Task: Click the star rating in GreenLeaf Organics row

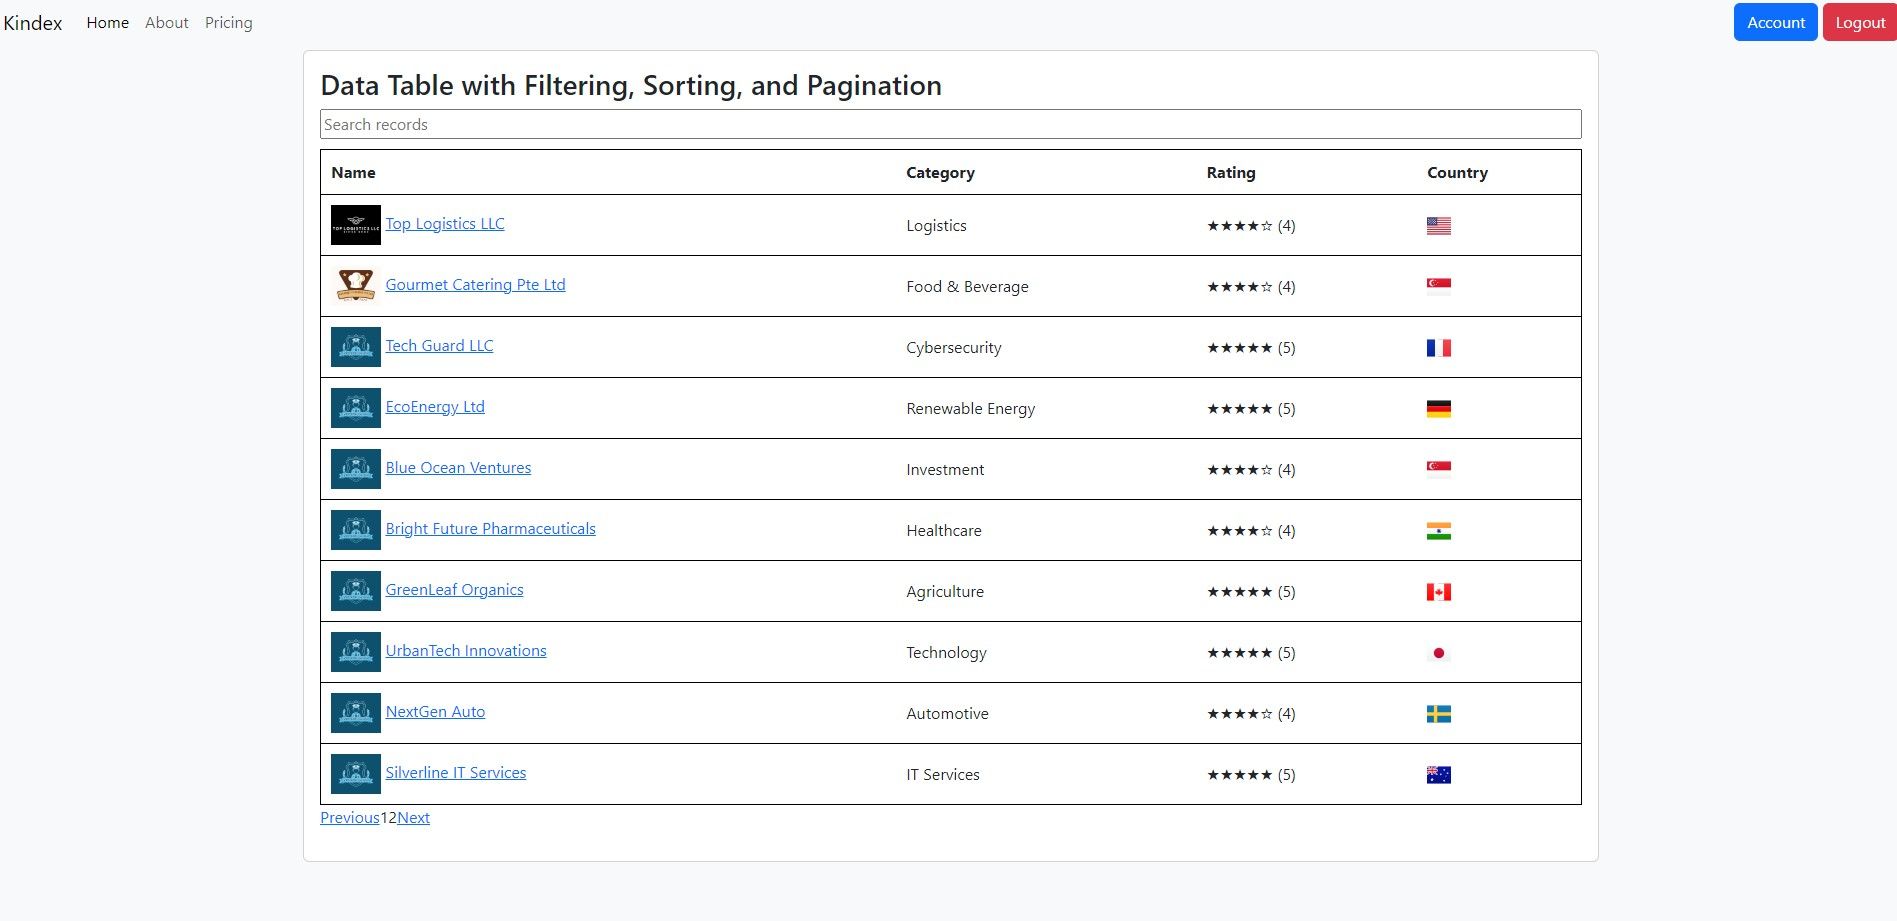Action: [x=1251, y=592]
